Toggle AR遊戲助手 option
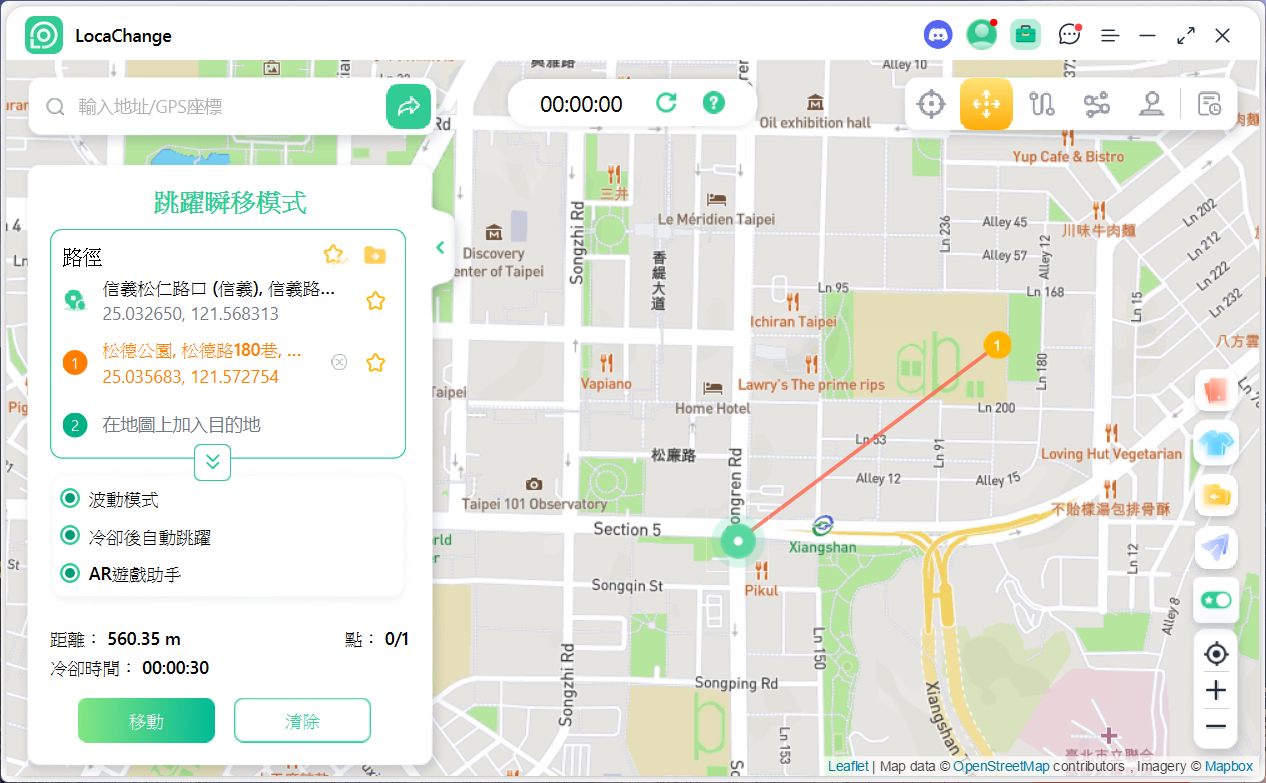Image resolution: width=1266 pixels, height=783 pixels. click(x=70, y=573)
